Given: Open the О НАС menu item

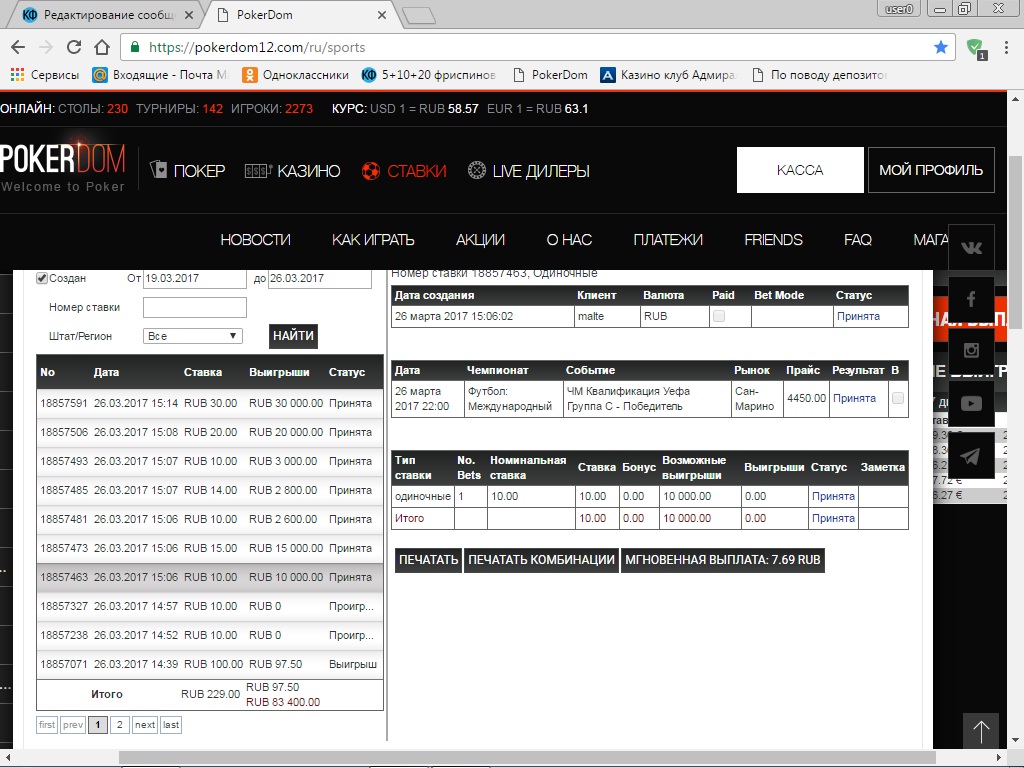Looking at the screenshot, I should 569,240.
